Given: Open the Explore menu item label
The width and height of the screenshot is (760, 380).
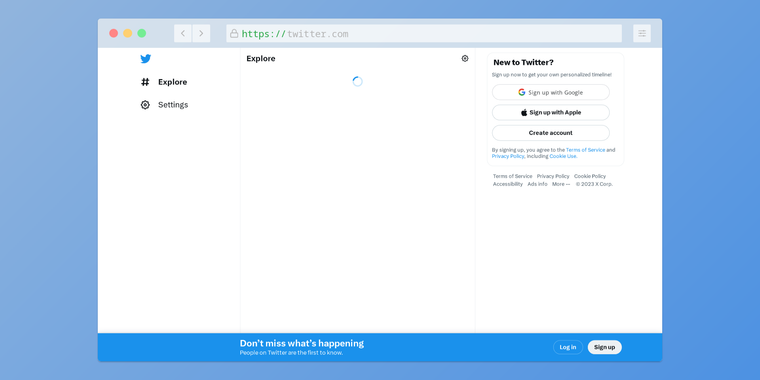Looking at the screenshot, I should pyautogui.click(x=173, y=82).
